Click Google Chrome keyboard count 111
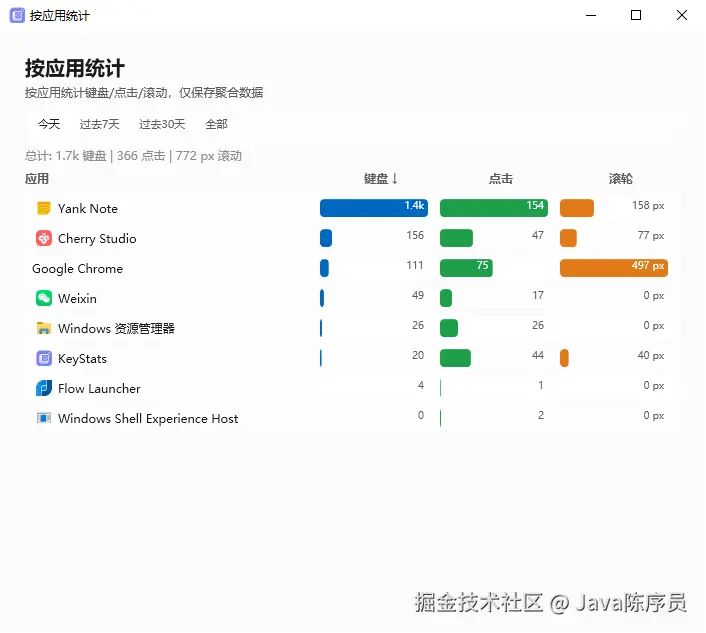The width and height of the screenshot is (706, 633). click(415, 265)
